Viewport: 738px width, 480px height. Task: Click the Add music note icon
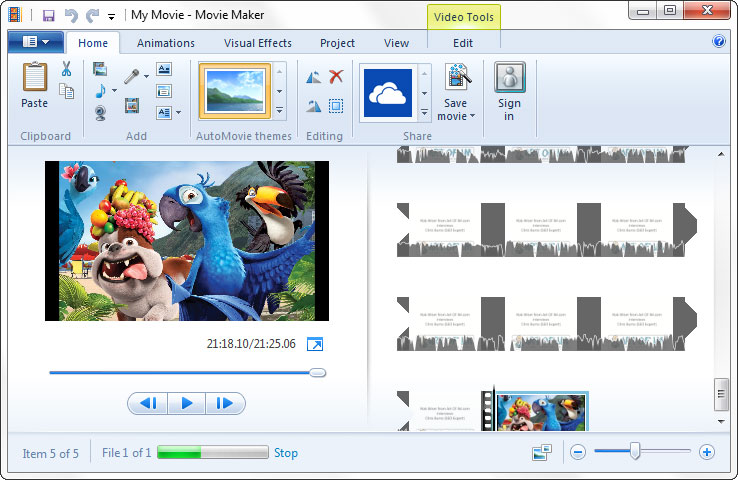point(100,90)
